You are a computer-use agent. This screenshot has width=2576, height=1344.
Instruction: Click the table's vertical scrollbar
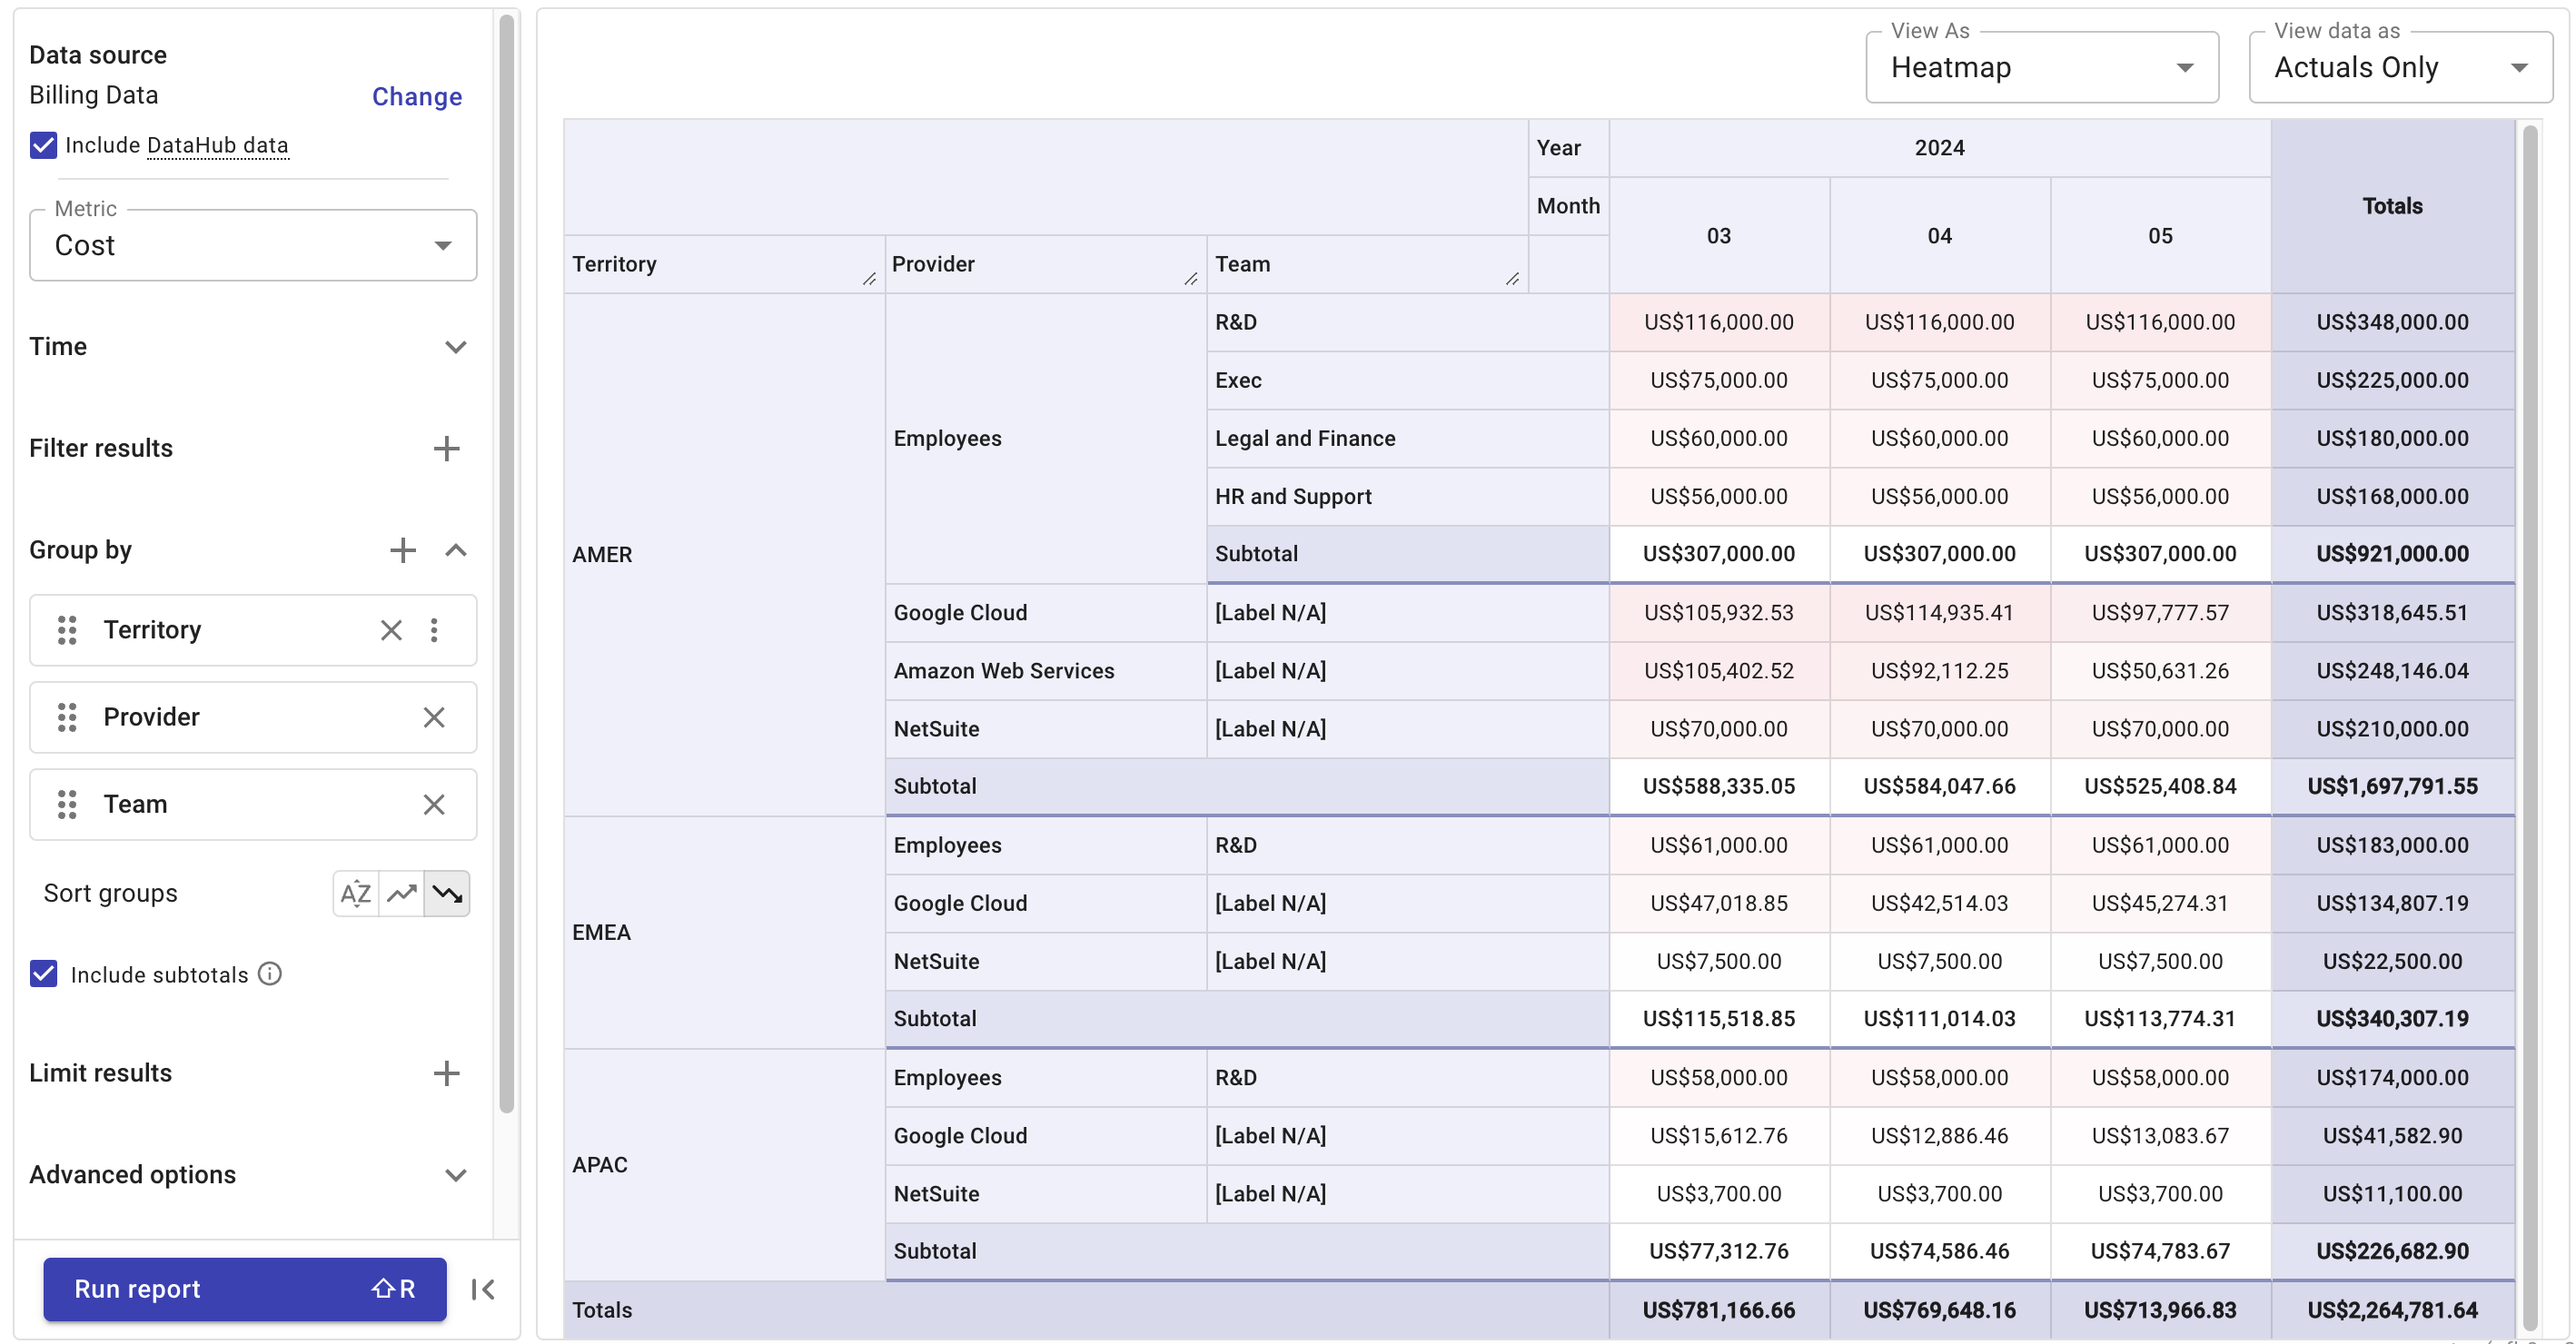point(2530,700)
